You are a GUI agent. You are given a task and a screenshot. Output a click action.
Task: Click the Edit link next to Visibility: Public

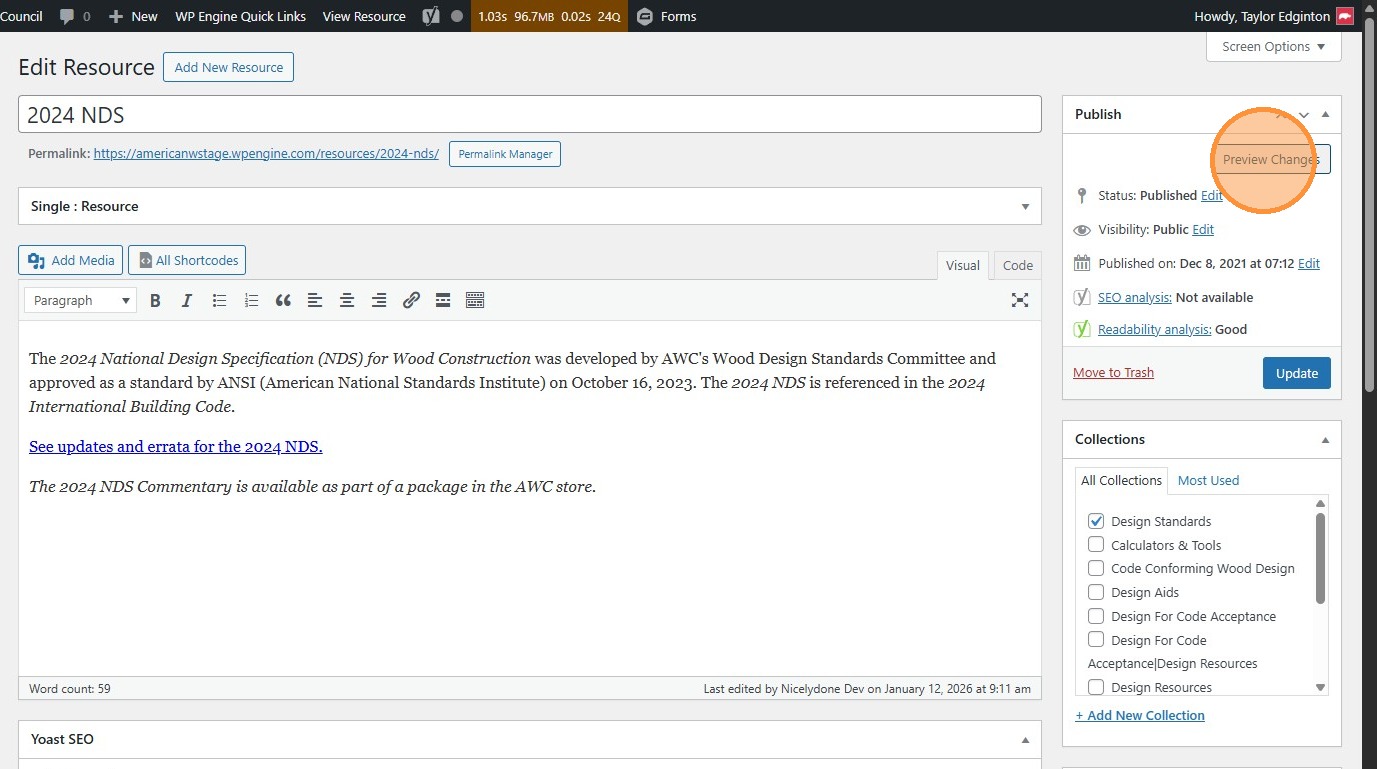[1203, 229]
